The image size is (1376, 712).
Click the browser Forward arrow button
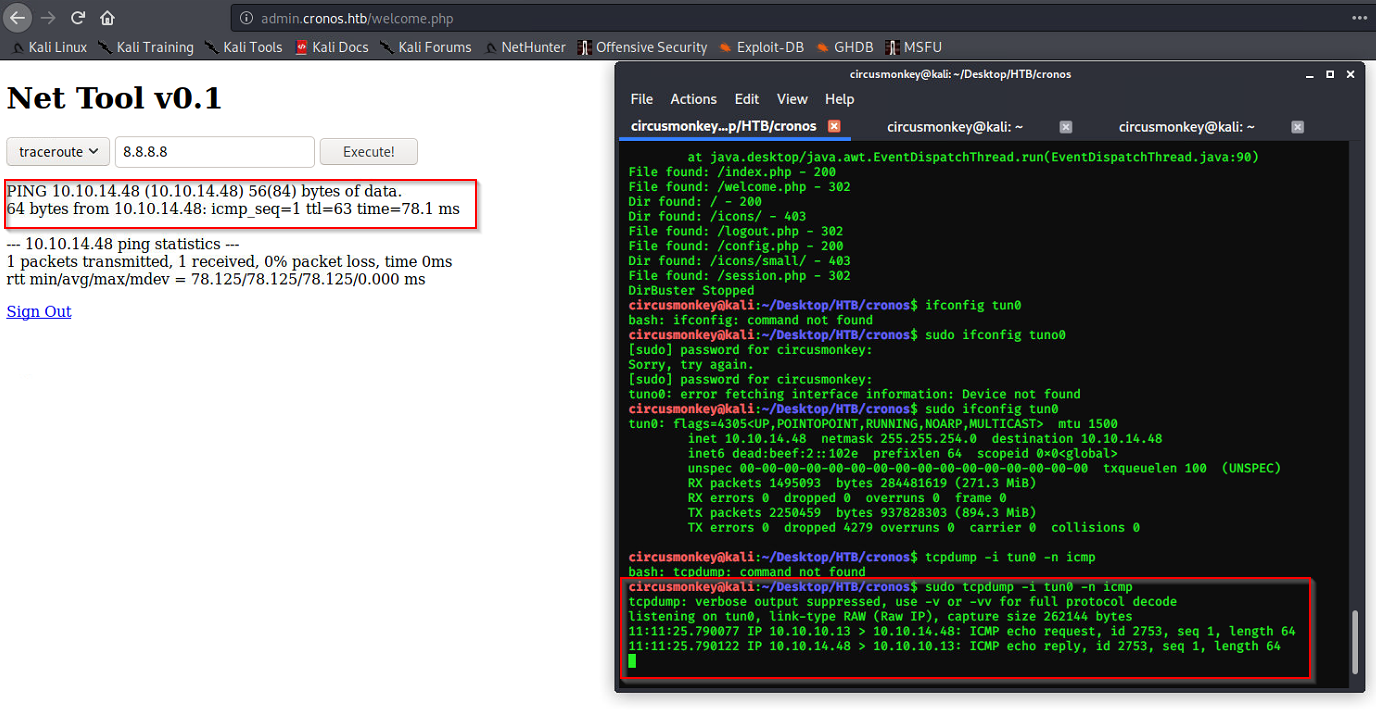[x=48, y=18]
